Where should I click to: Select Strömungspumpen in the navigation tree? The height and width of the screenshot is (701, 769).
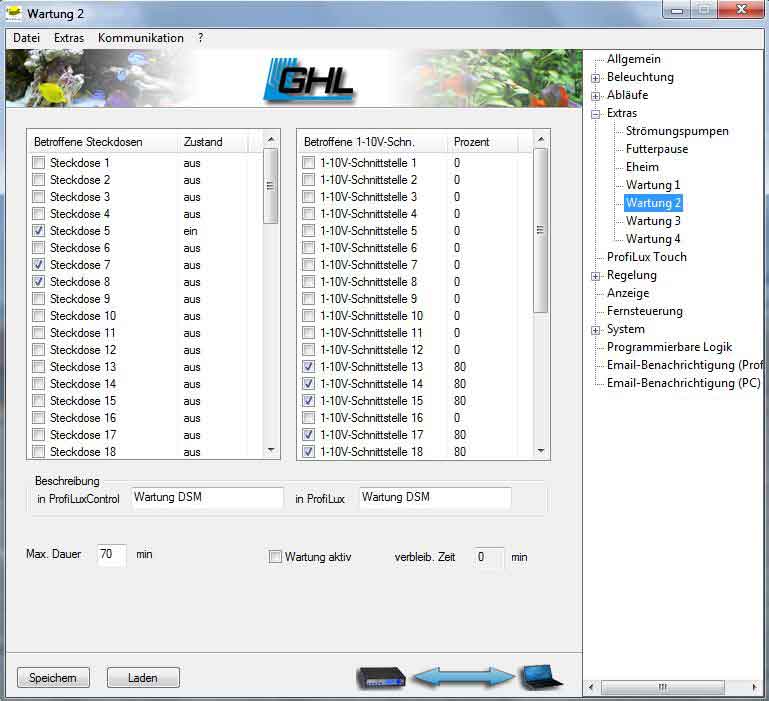(677, 131)
